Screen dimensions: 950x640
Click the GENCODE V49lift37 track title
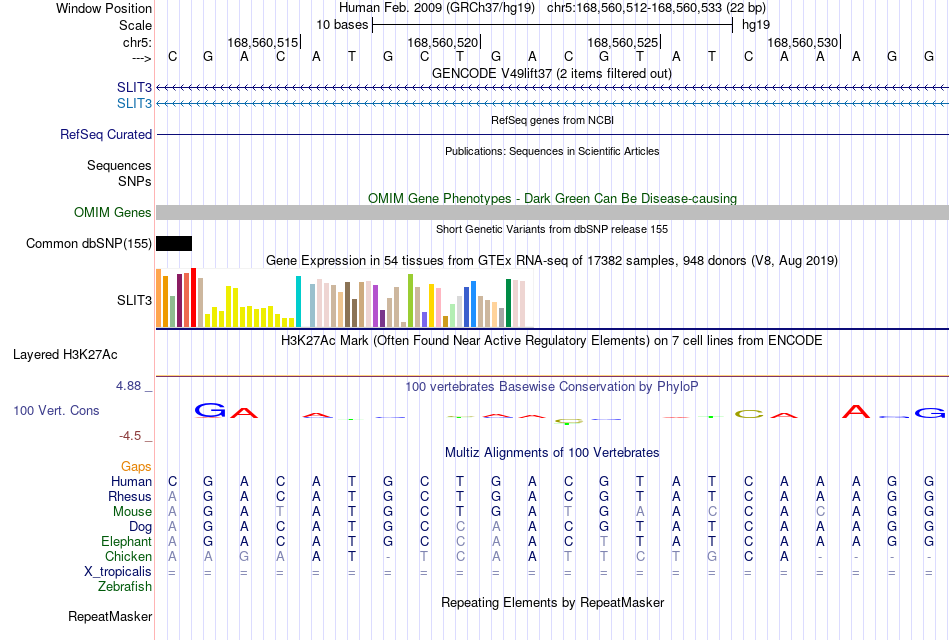[x=552, y=73]
